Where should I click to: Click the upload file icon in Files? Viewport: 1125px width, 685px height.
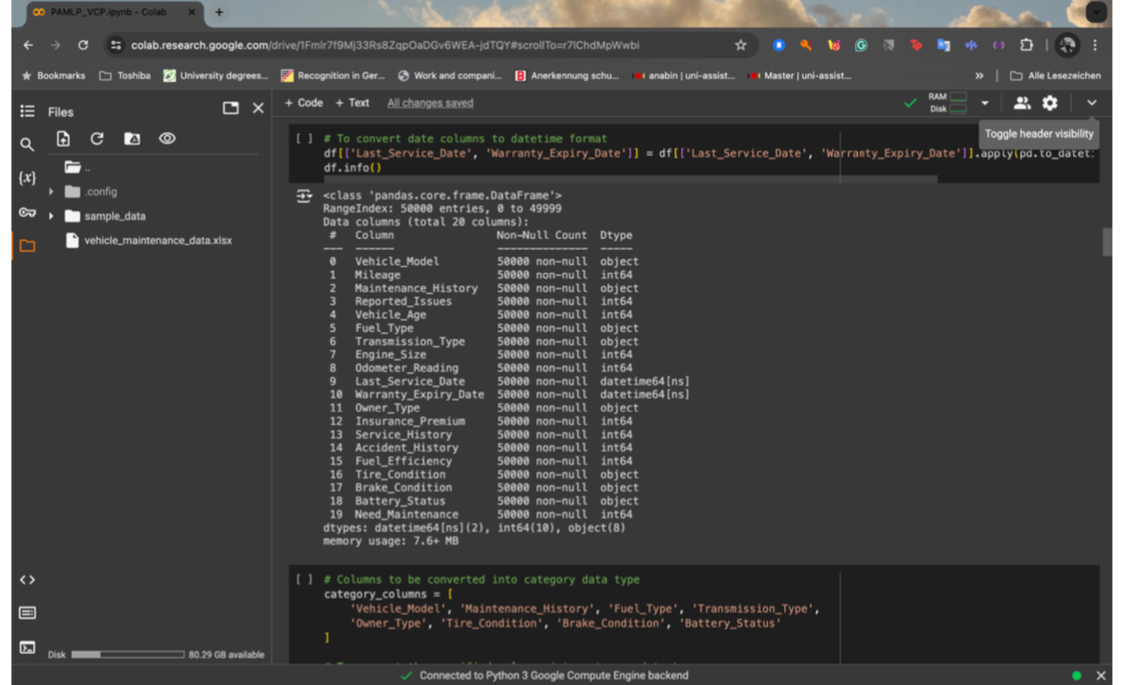(x=63, y=139)
